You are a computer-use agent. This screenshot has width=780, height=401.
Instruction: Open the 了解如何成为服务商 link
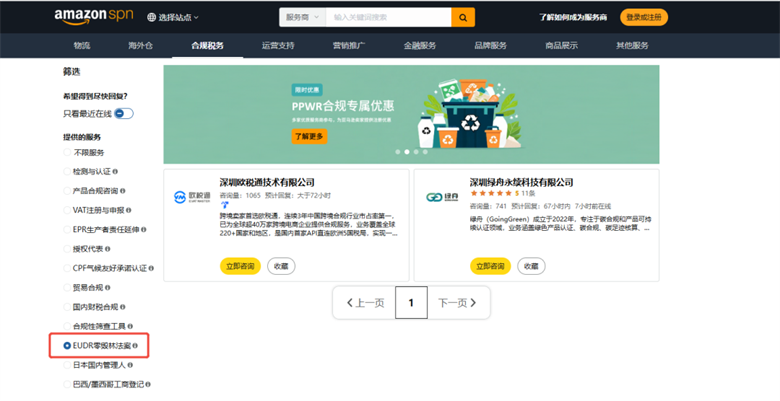[573, 17]
